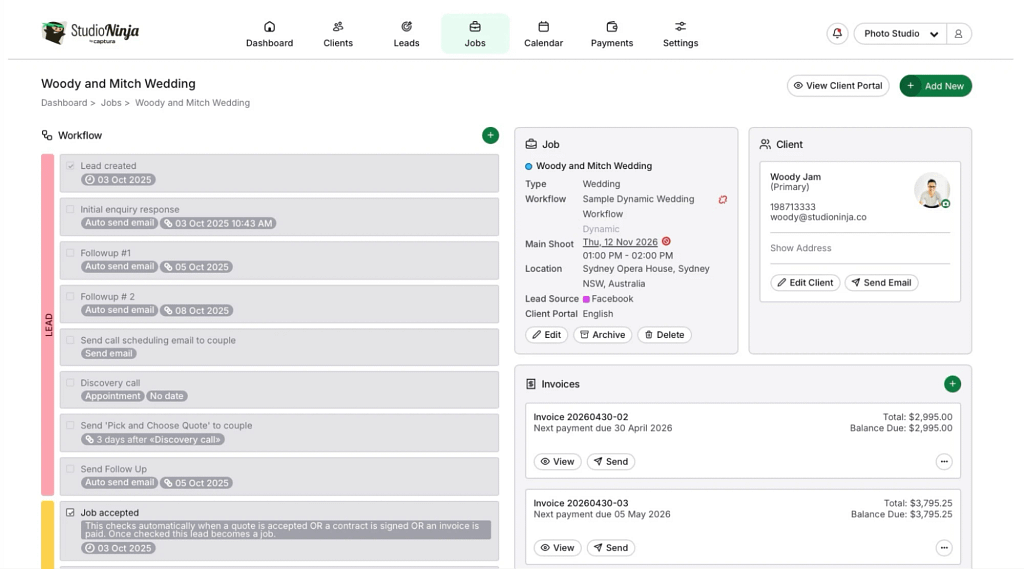
Task: Click the Appointment tag on Discovery call
Action: click(112, 396)
